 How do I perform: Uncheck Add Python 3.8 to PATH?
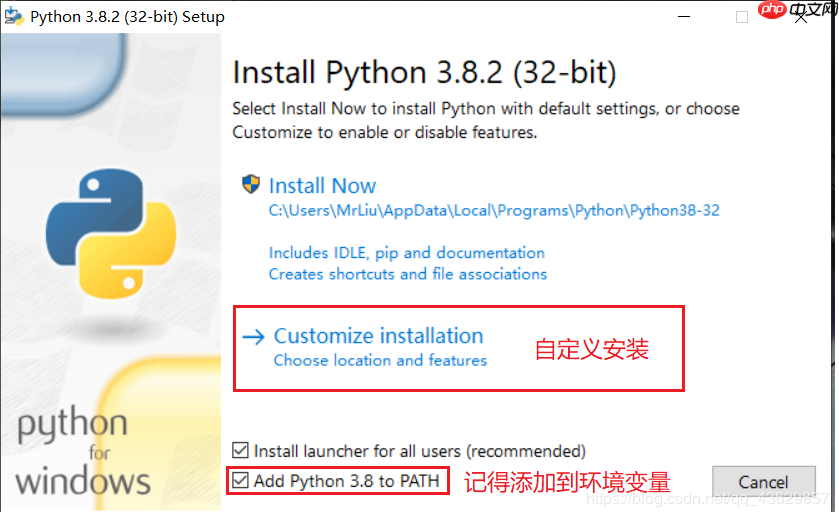(x=240, y=480)
